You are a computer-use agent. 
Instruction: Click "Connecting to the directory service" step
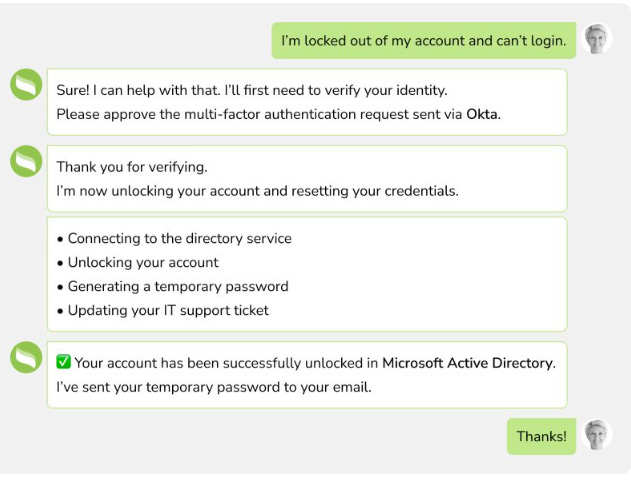(179, 239)
